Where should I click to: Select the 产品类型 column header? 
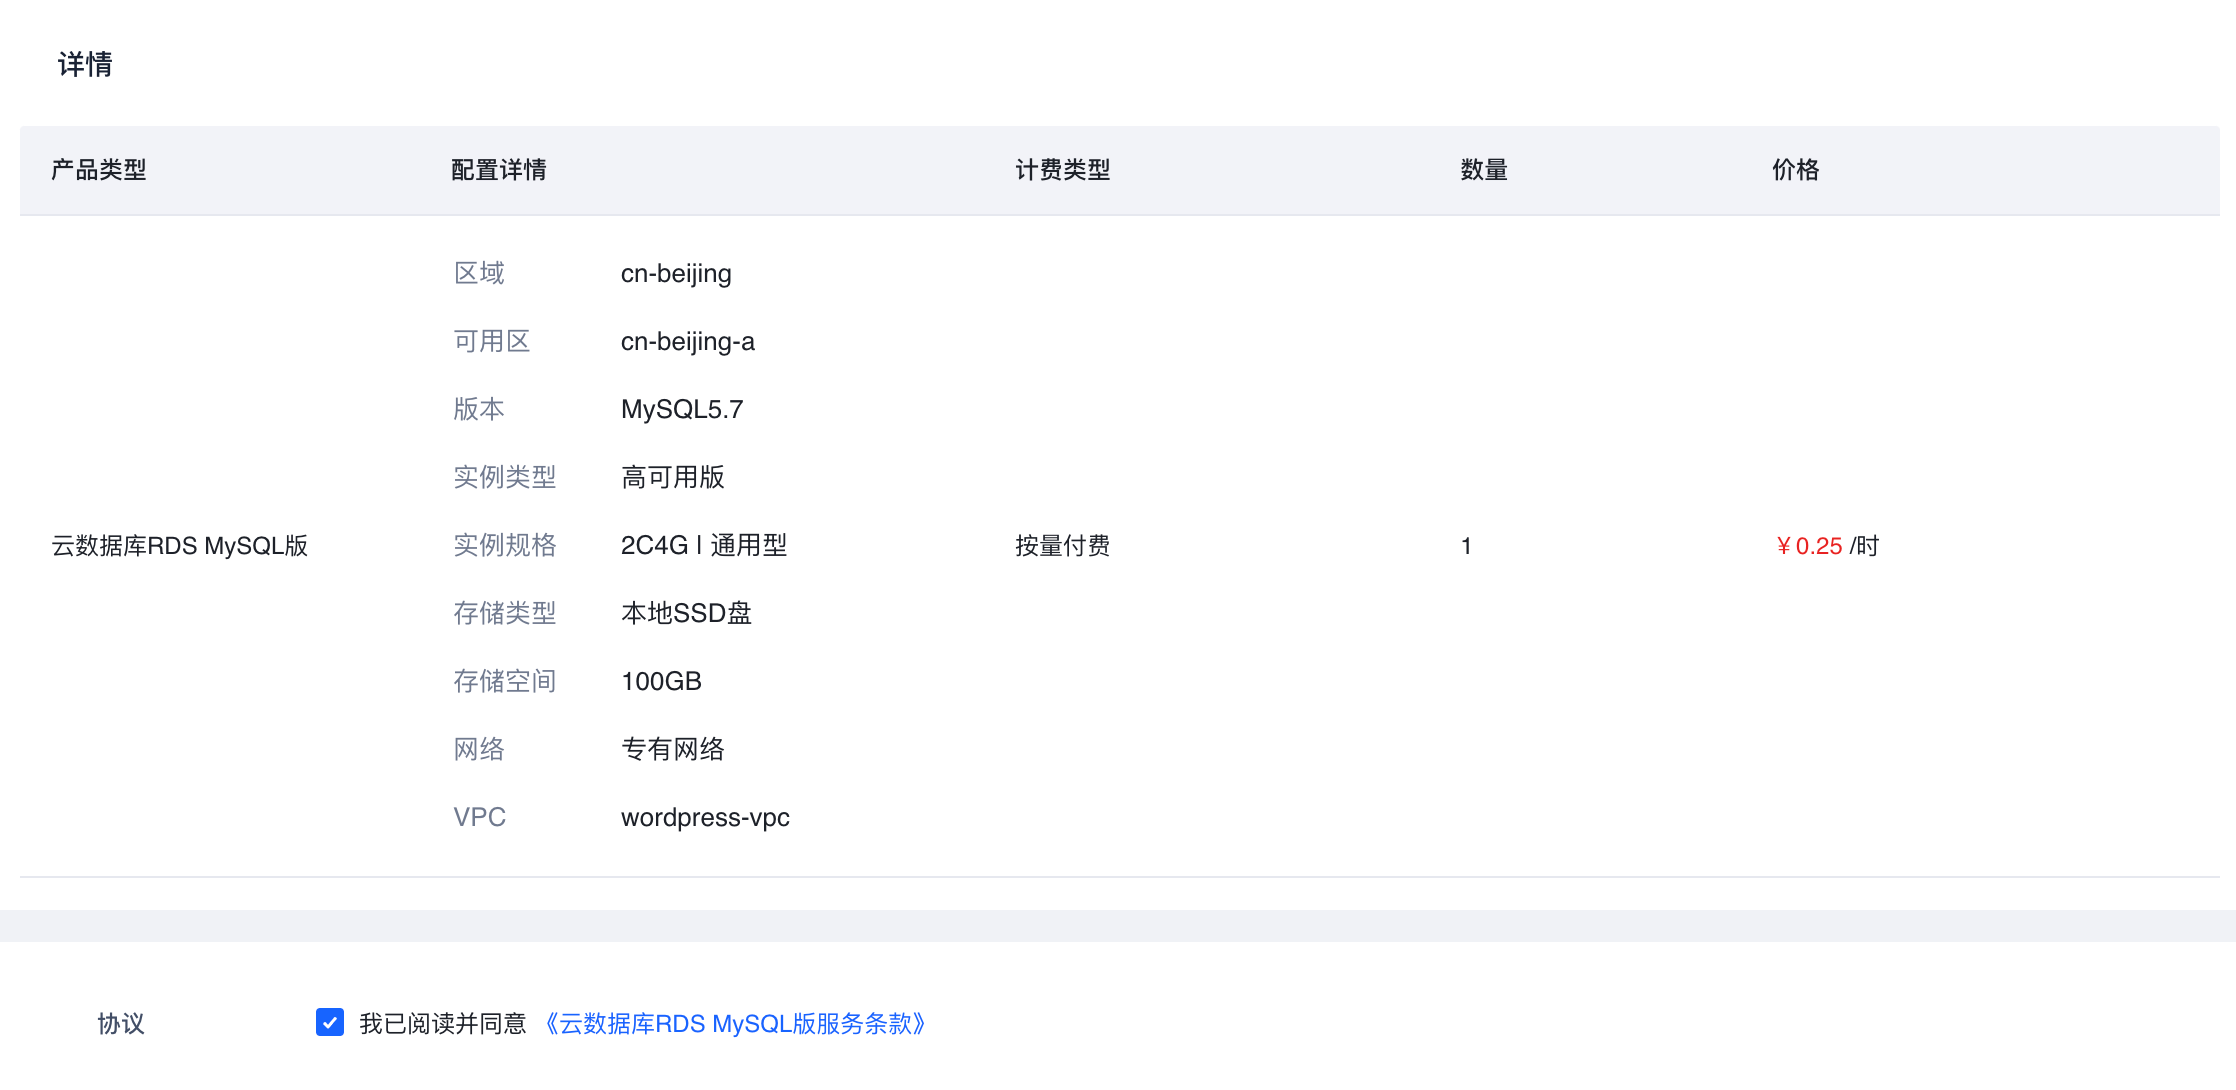pos(99,170)
